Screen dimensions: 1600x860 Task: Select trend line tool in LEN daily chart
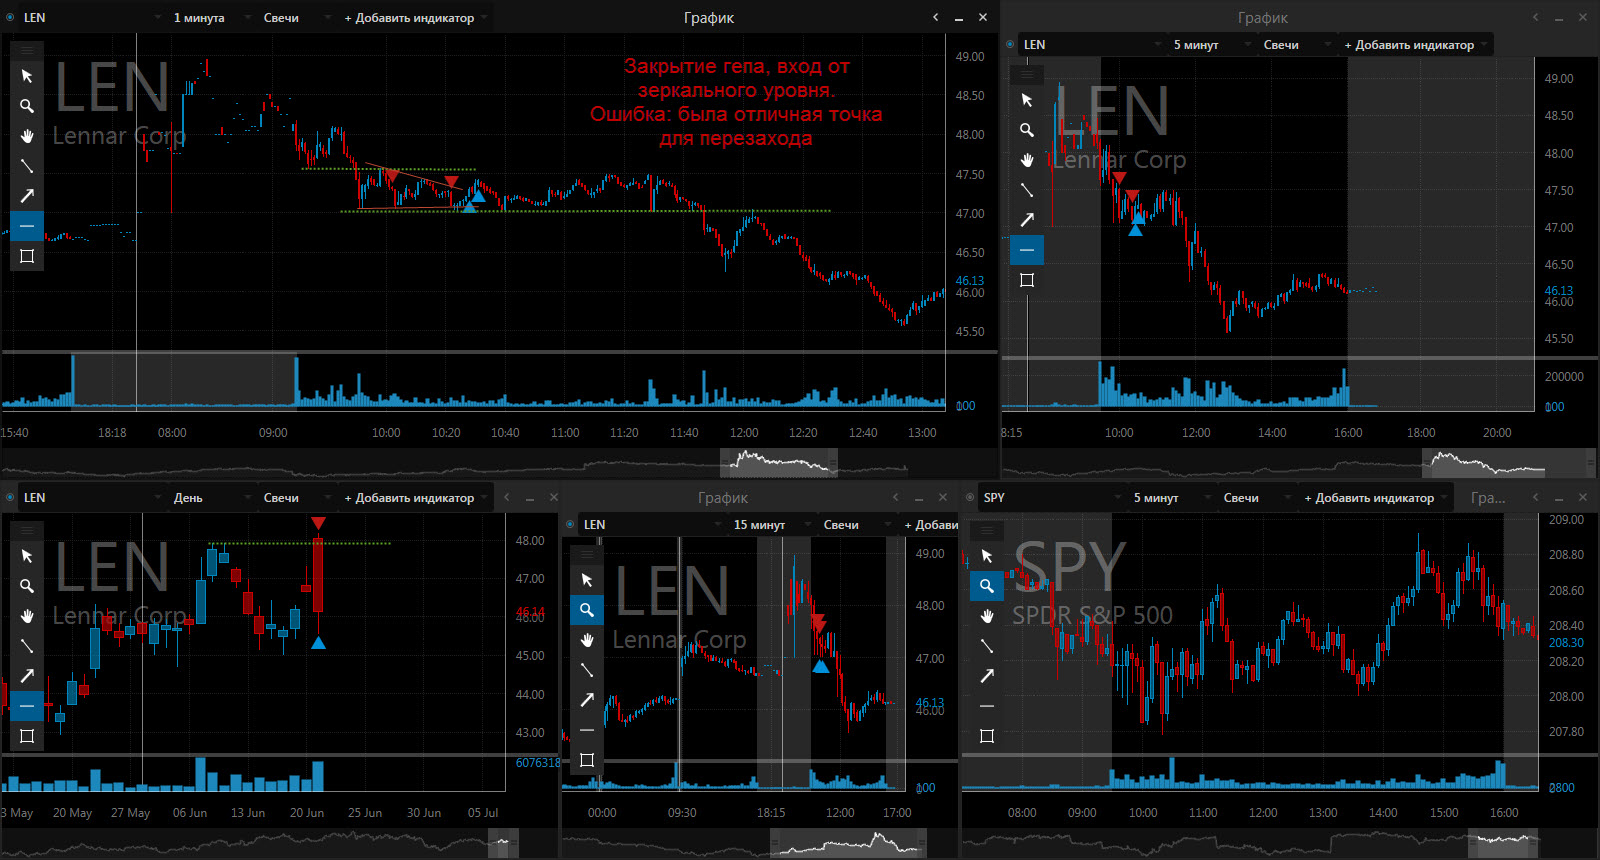pyautogui.click(x=27, y=646)
